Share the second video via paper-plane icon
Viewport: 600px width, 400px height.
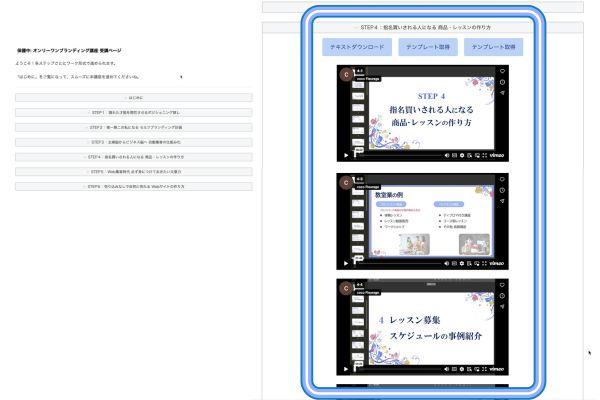point(502,200)
